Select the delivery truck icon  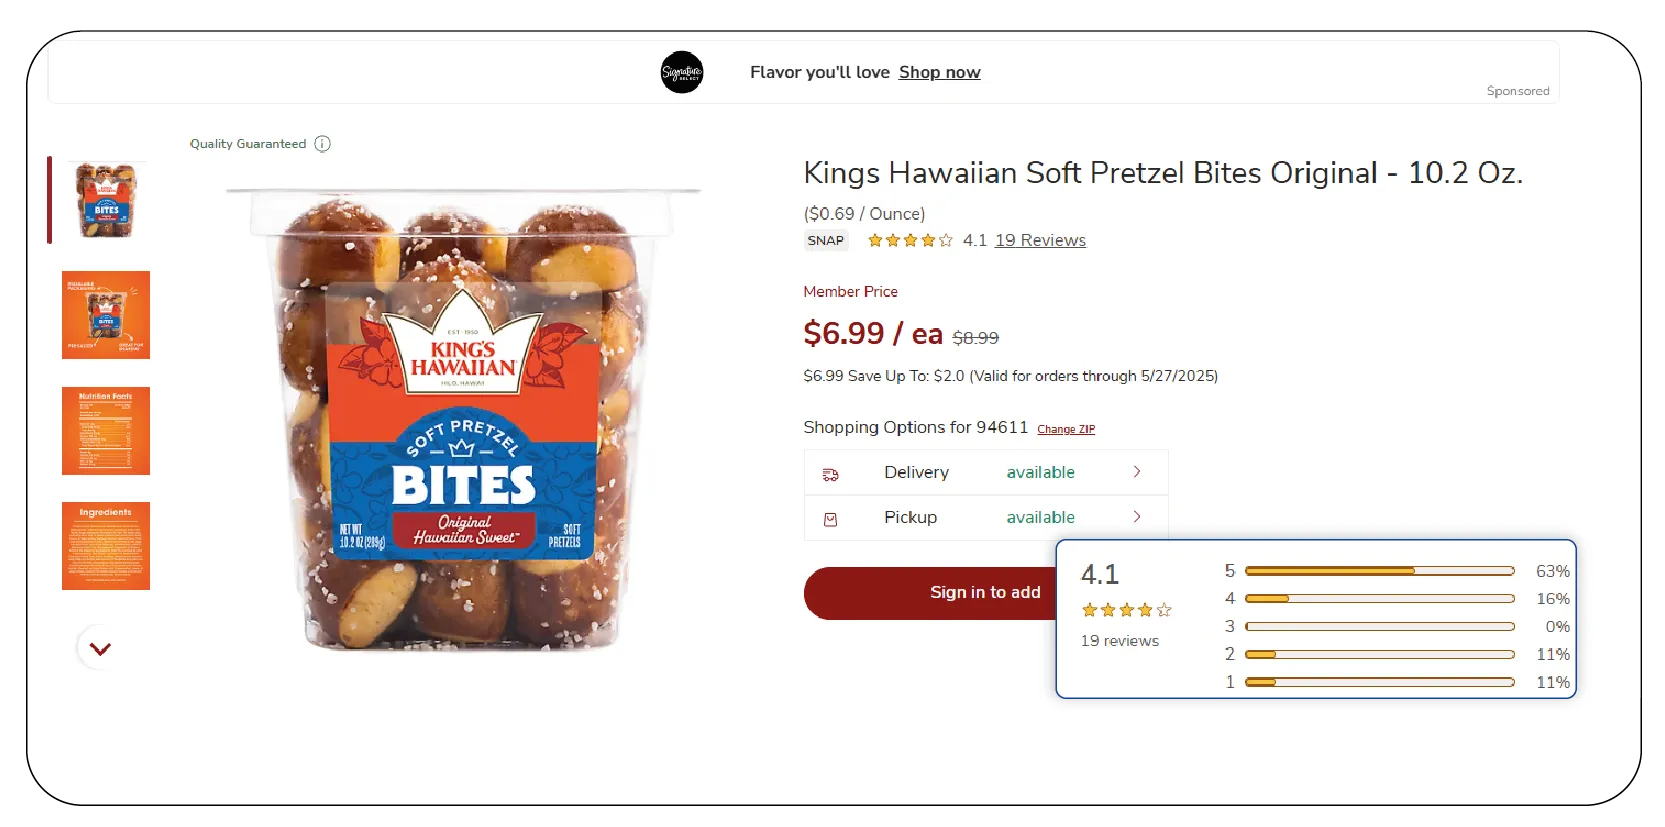click(831, 473)
